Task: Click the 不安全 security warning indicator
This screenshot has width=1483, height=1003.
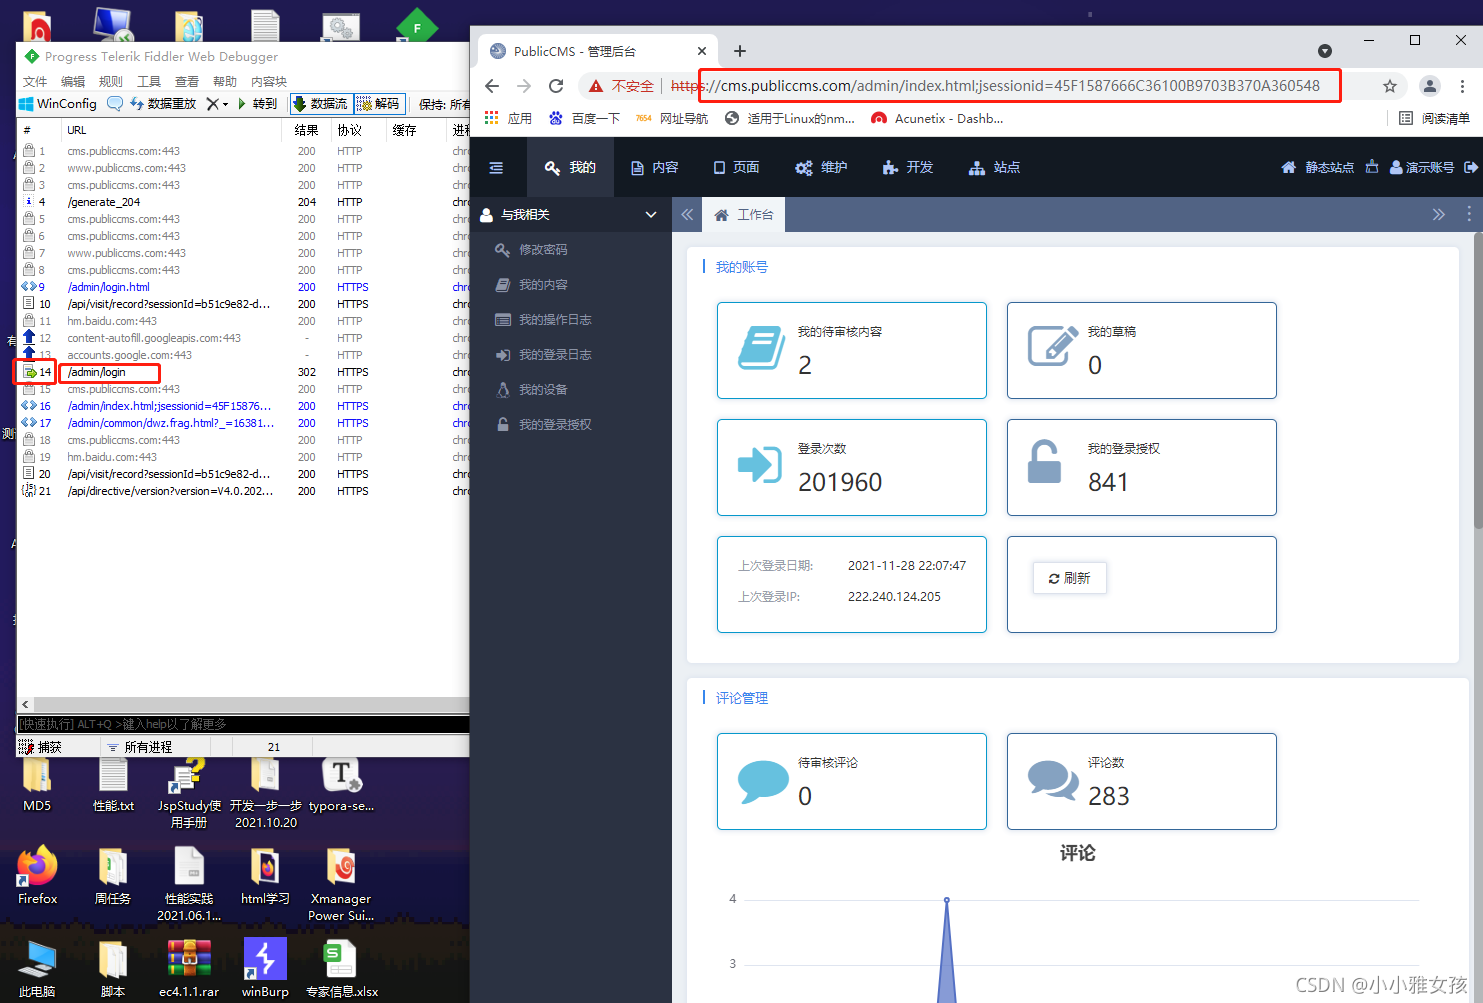Action: click(x=622, y=86)
